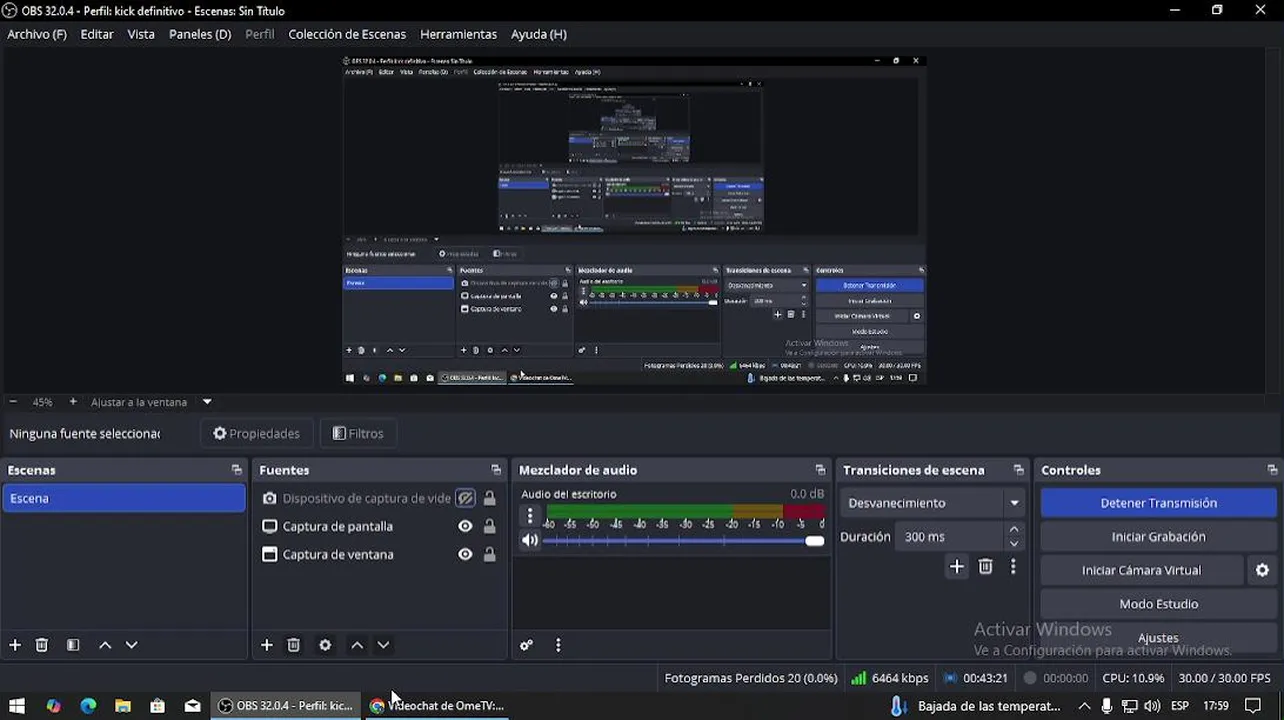1284x720 pixels.
Task: Move source down arrow in Fuentes panel
Action: [383, 645]
